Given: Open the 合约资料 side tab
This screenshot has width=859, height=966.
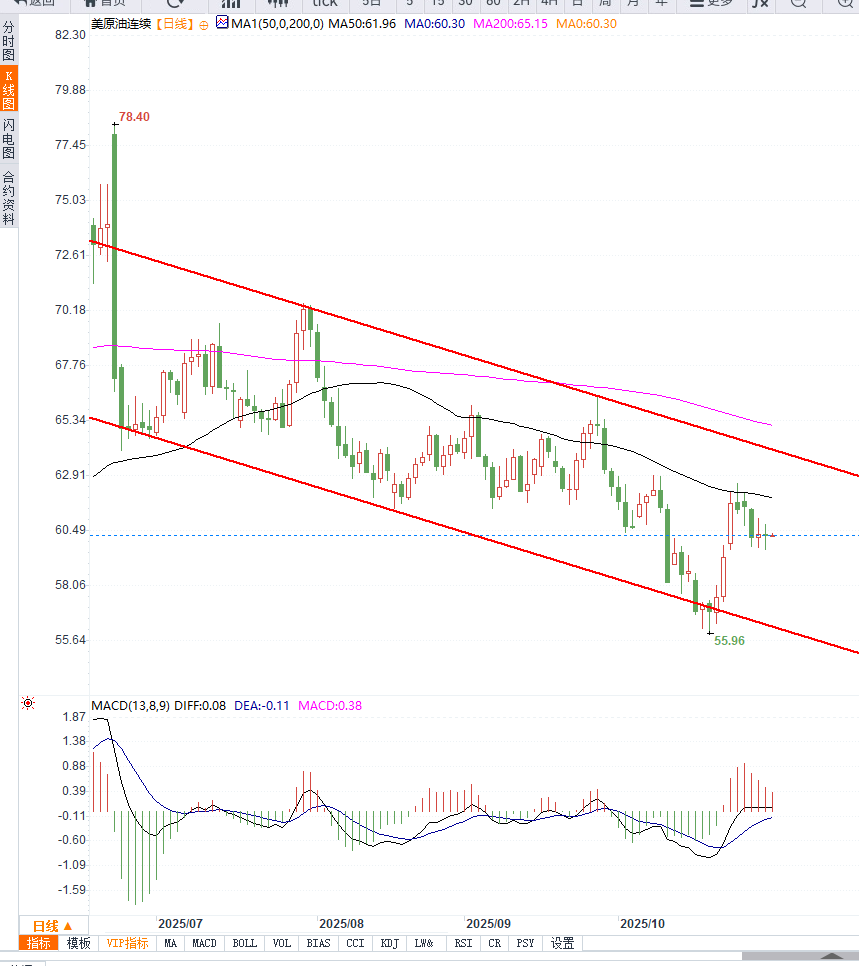Looking at the screenshot, I should pos(9,197).
